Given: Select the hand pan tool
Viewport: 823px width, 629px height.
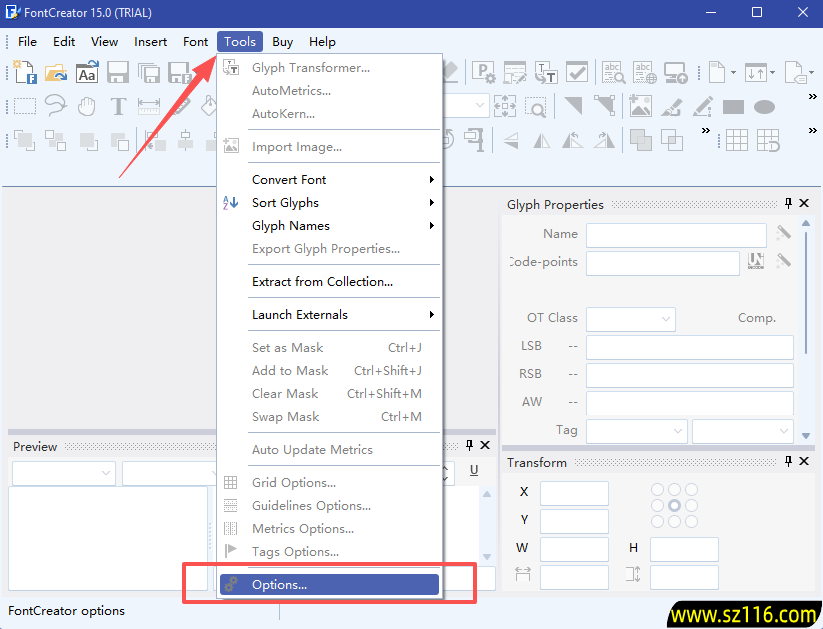Looking at the screenshot, I should 87,106.
